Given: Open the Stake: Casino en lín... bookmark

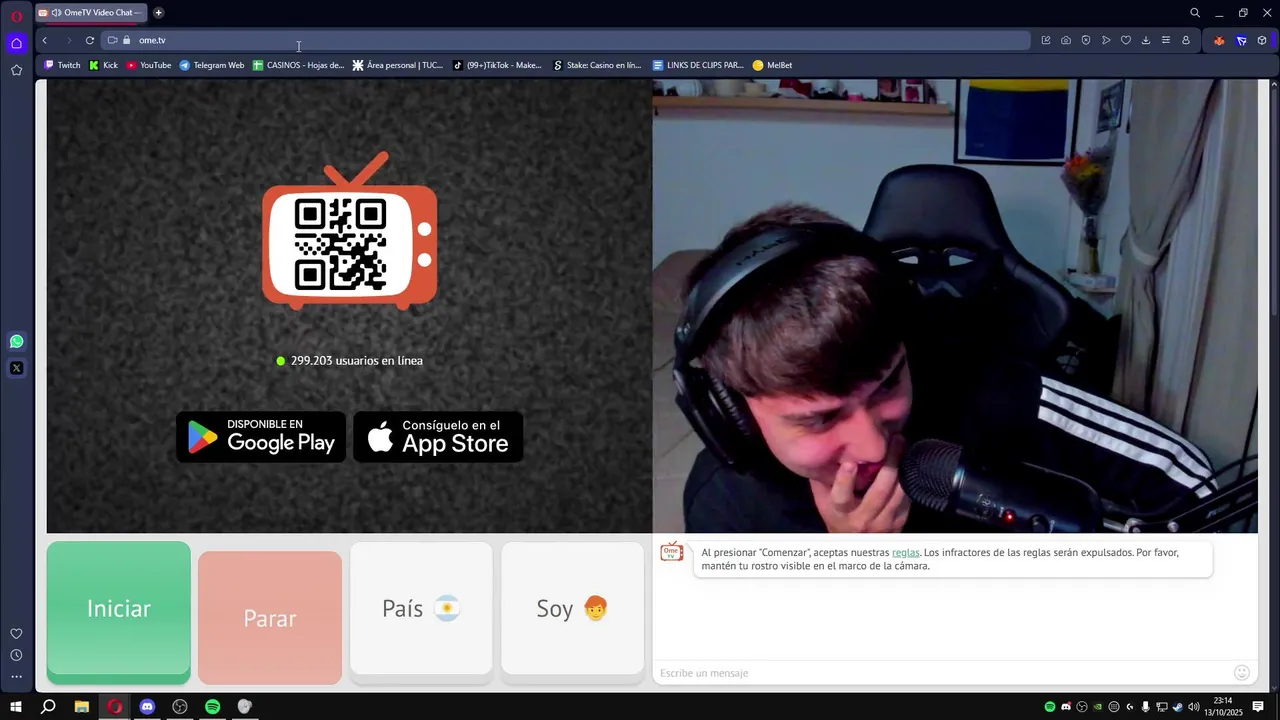Looking at the screenshot, I should (597, 65).
